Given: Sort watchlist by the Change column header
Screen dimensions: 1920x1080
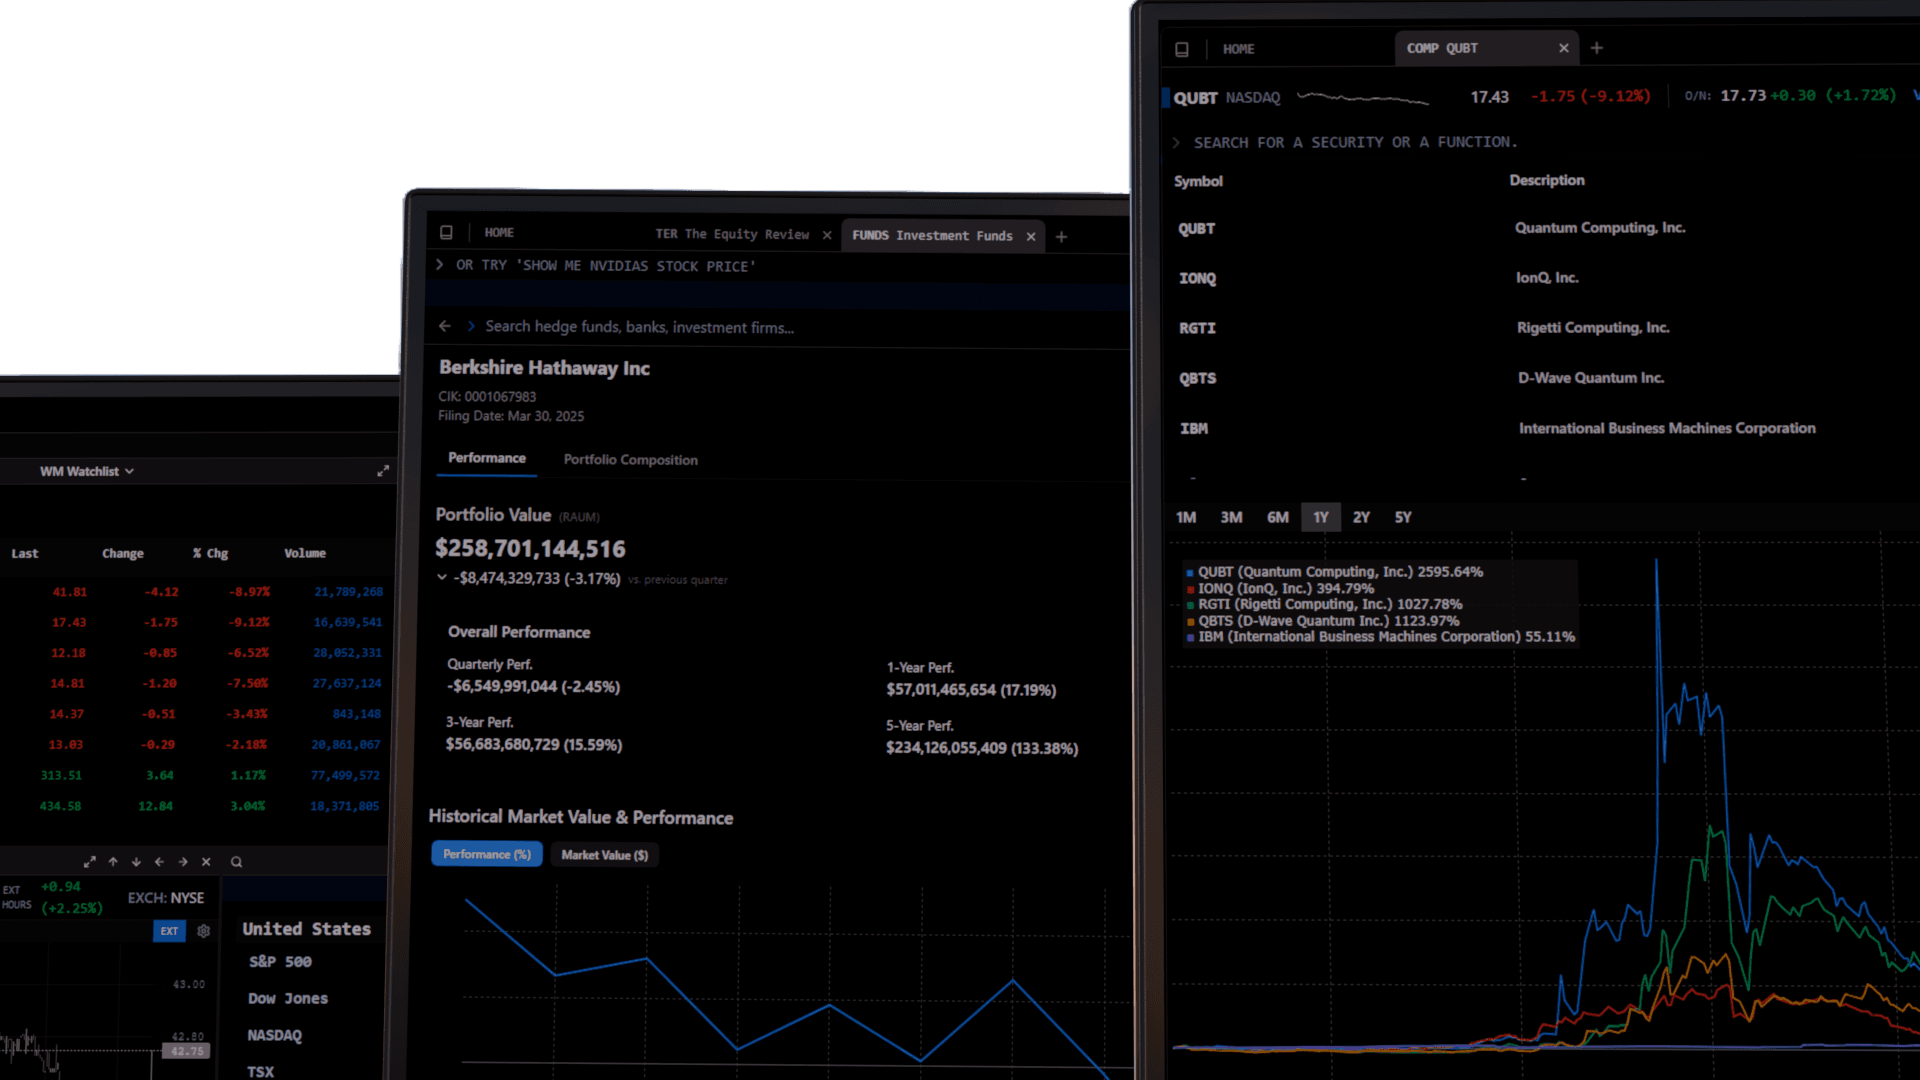Looking at the screenshot, I should pos(123,554).
